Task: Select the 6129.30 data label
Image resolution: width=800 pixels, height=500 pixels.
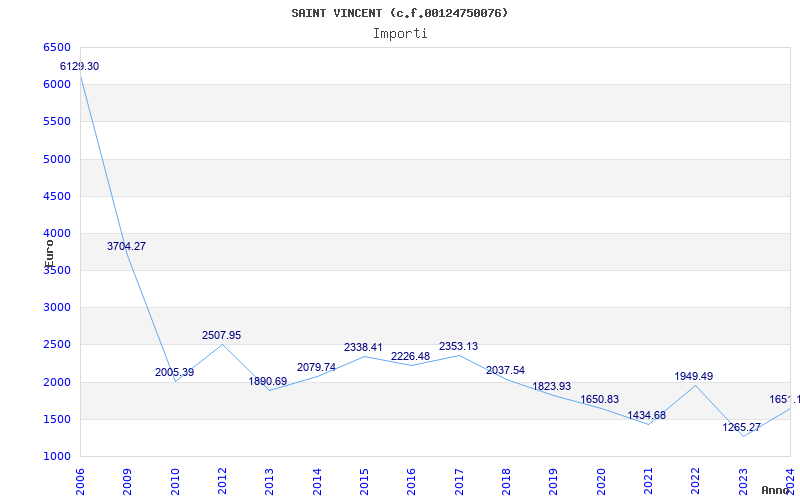Action: 79,66
